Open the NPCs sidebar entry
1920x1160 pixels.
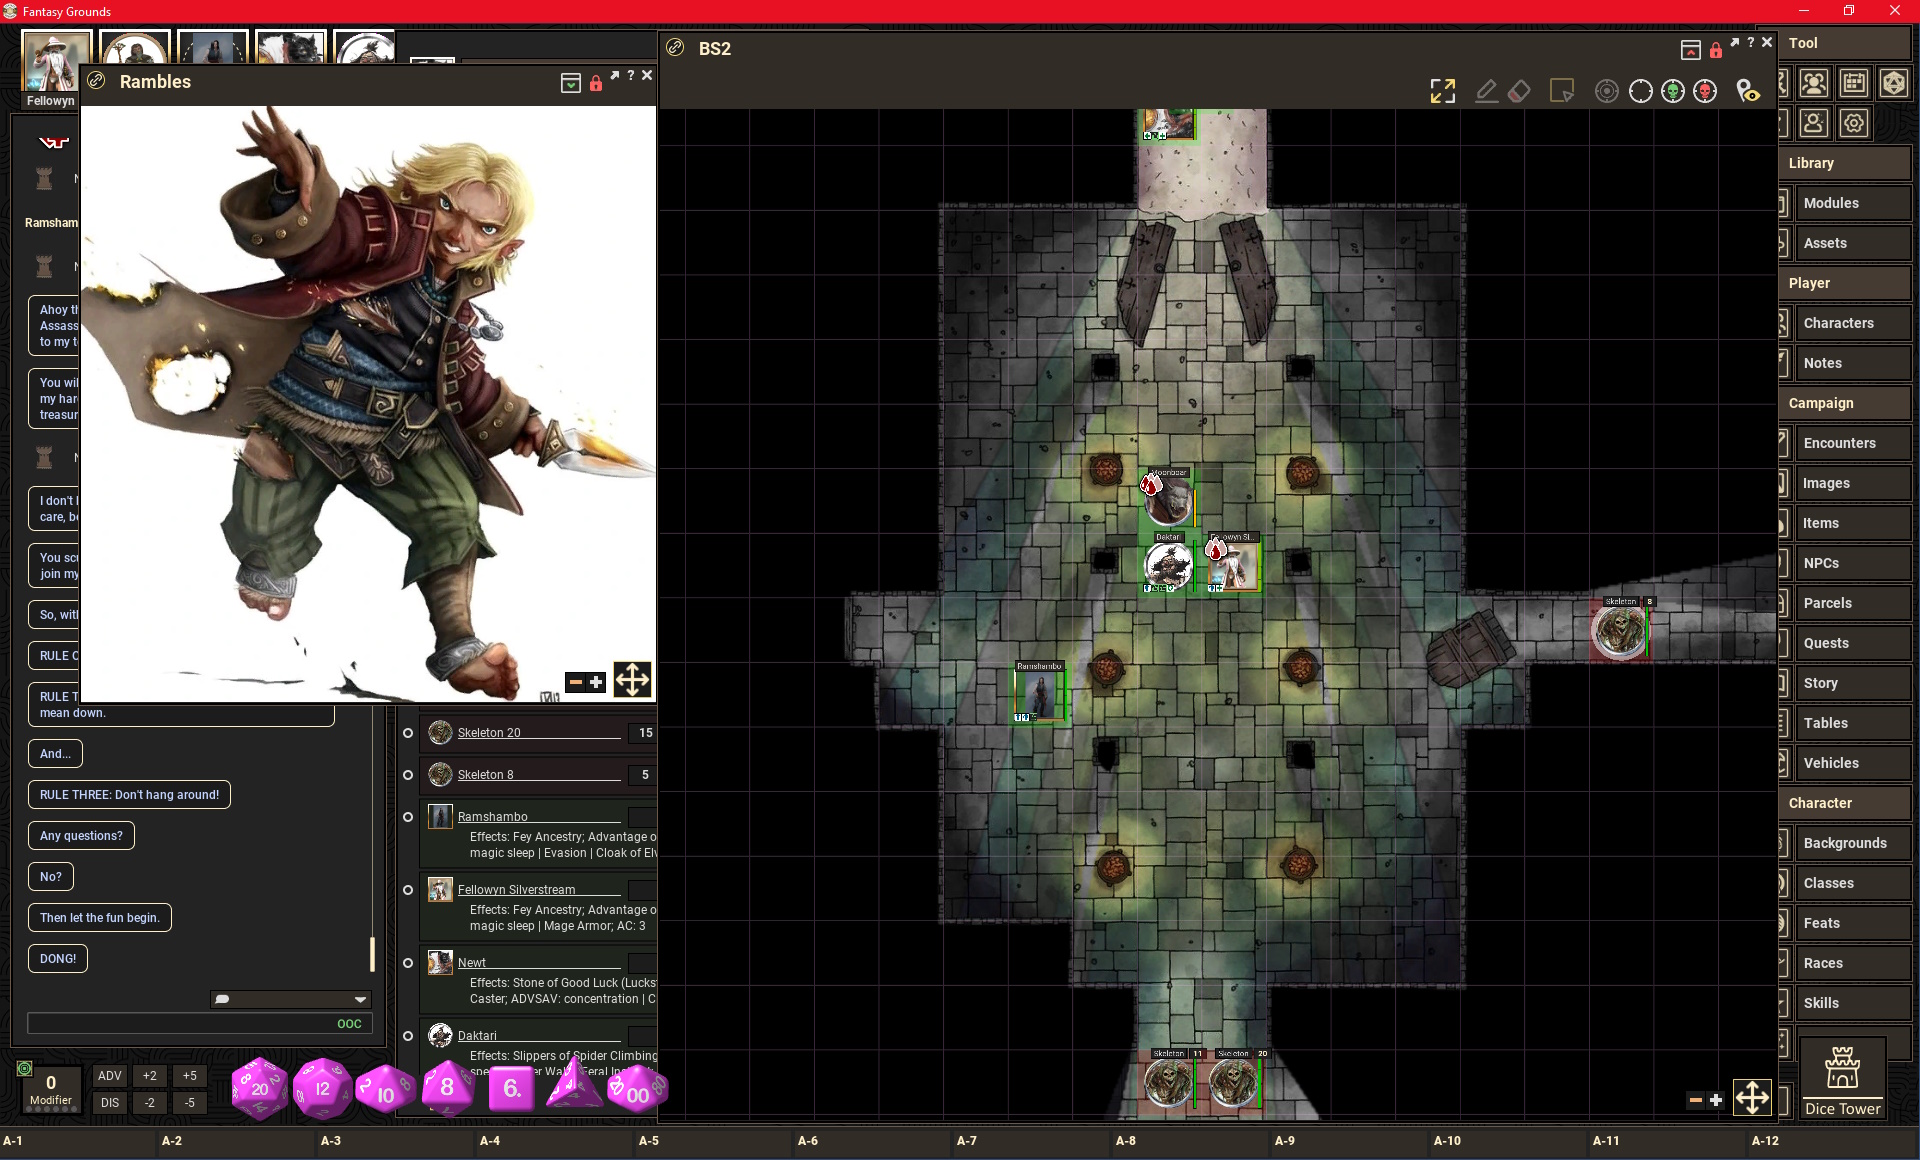pyautogui.click(x=1852, y=563)
